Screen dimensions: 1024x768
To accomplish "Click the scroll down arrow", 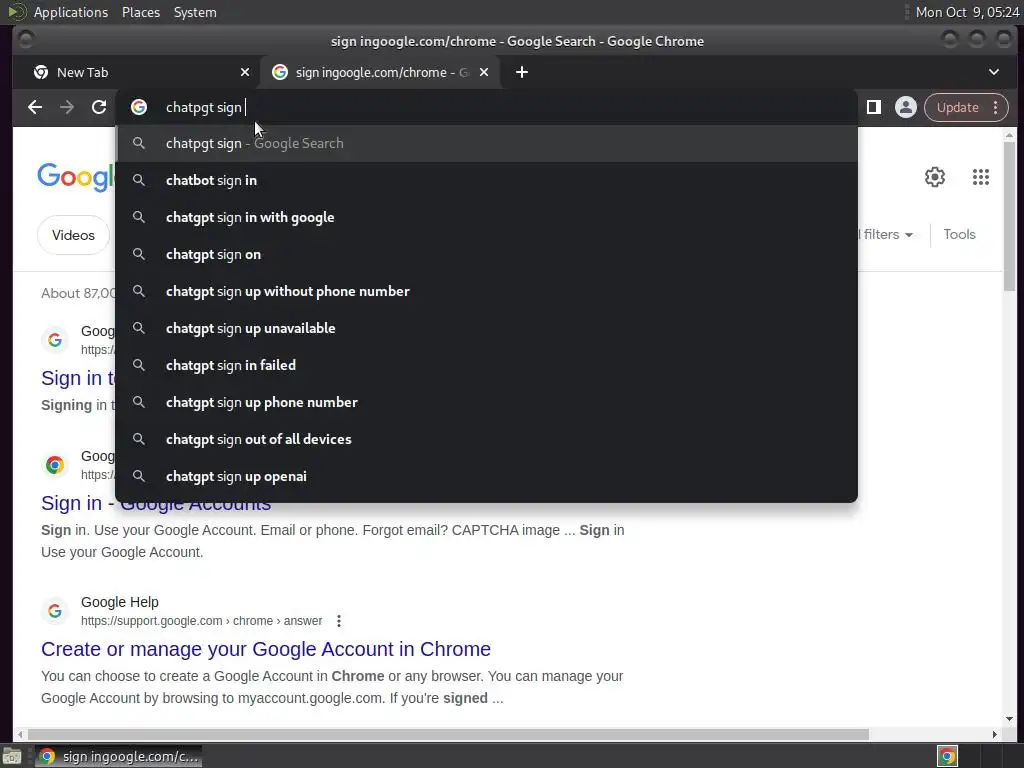I will click(x=1010, y=719).
